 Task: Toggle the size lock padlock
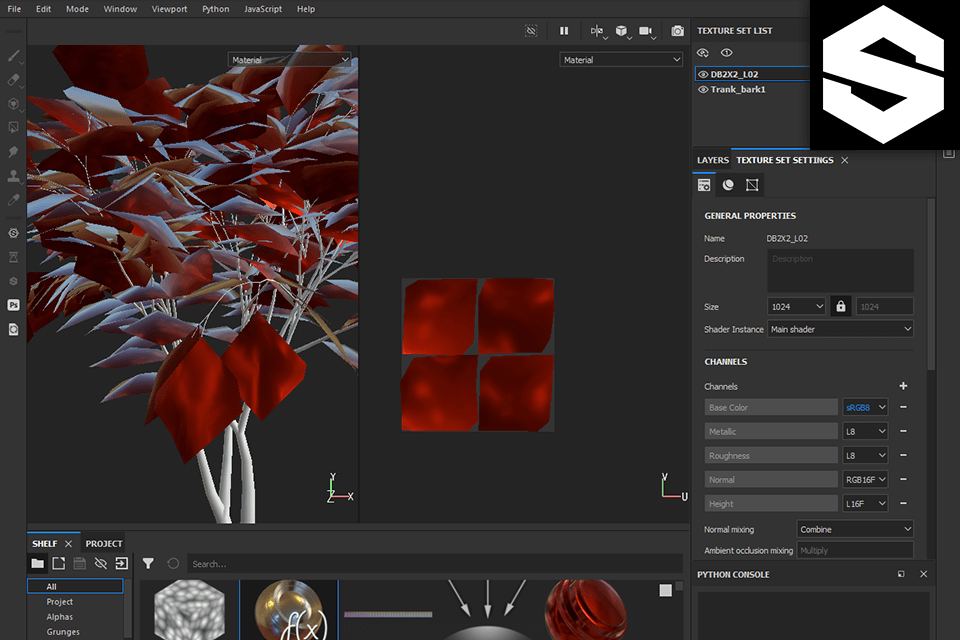(841, 306)
